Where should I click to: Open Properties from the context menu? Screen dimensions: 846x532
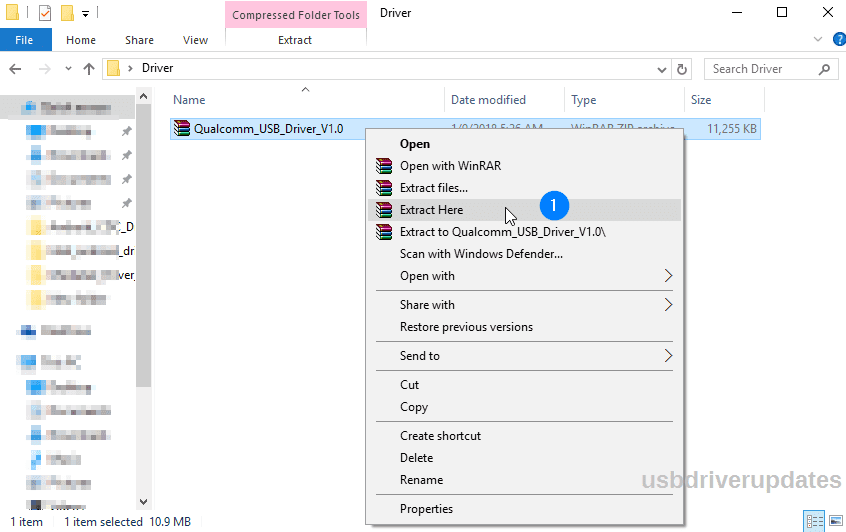pos(524,509)
